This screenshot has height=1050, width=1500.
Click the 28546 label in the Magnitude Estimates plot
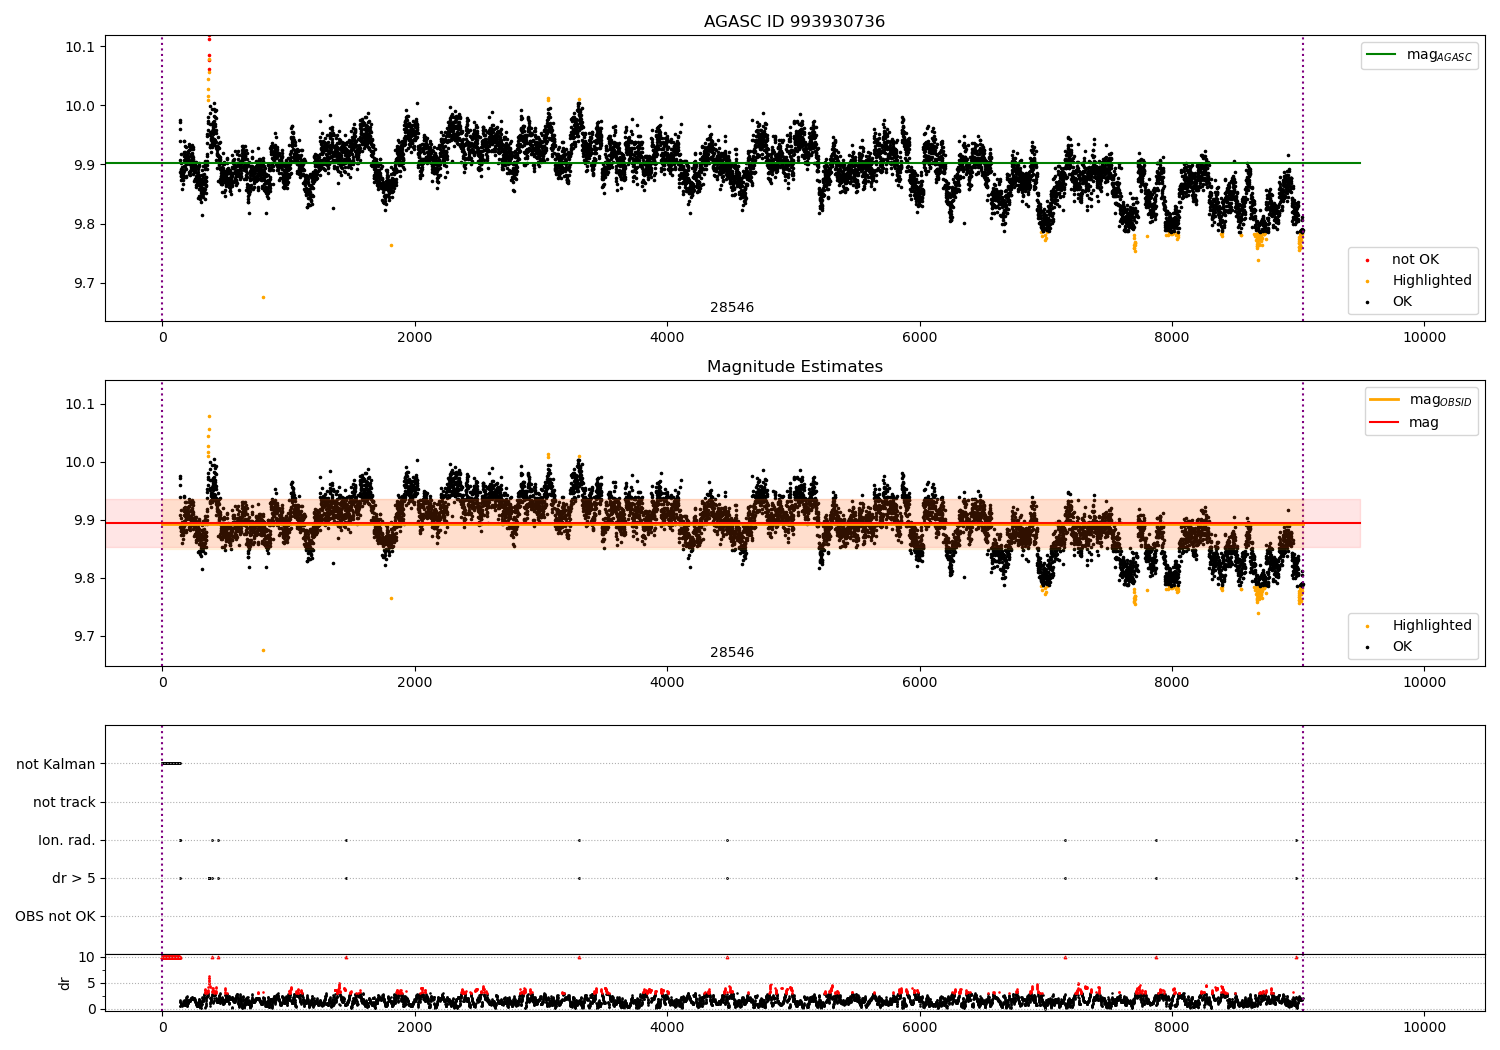click(732, 653)
